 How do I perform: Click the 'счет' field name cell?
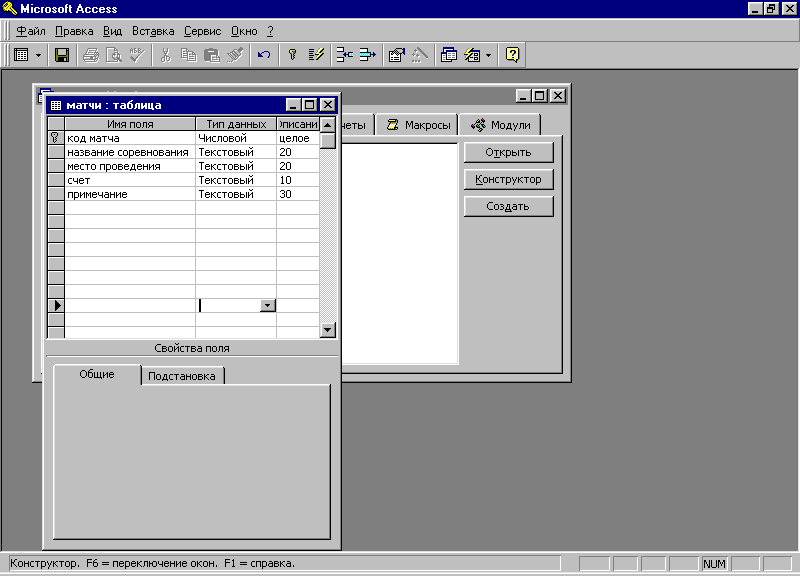tap(130, 180)
